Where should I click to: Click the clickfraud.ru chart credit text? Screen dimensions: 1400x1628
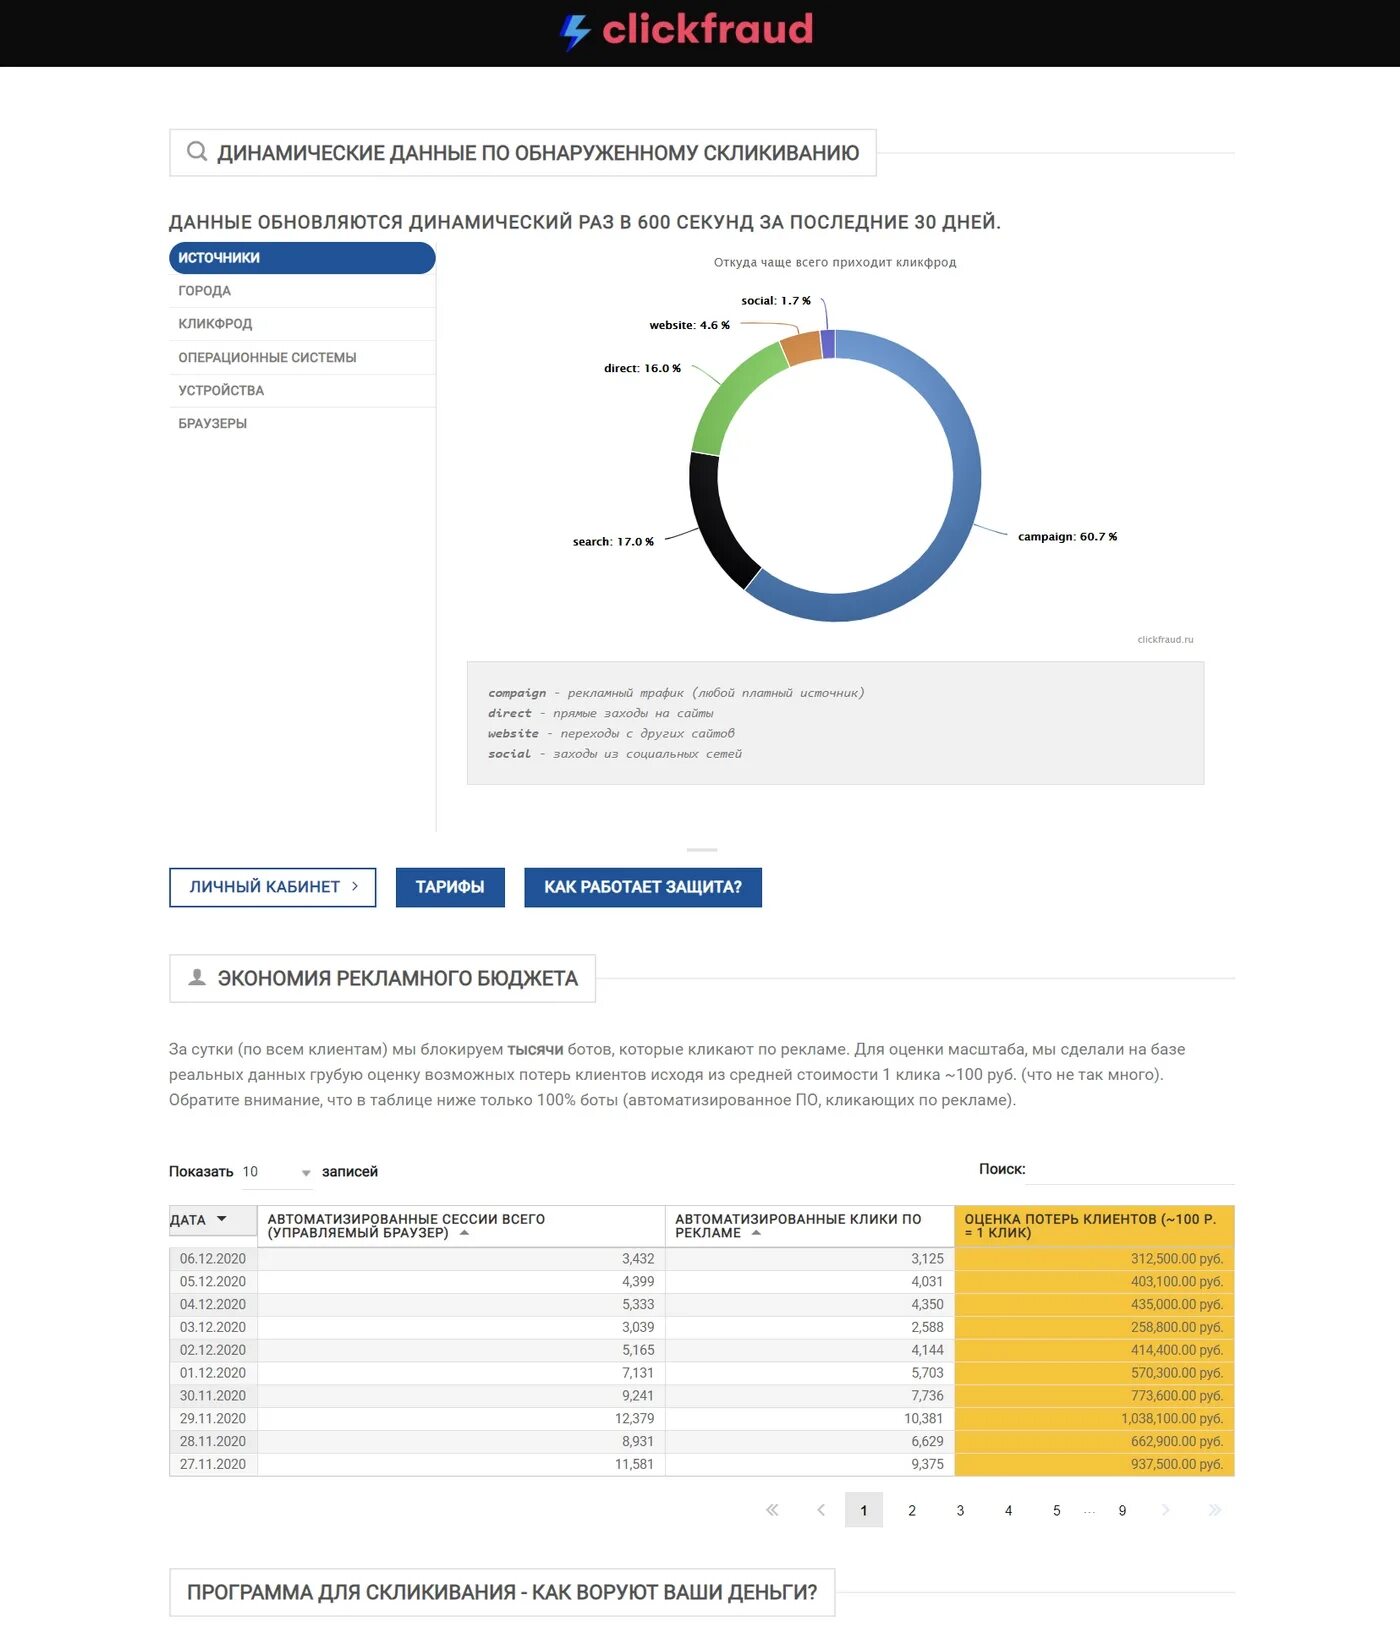point(1165,640)
